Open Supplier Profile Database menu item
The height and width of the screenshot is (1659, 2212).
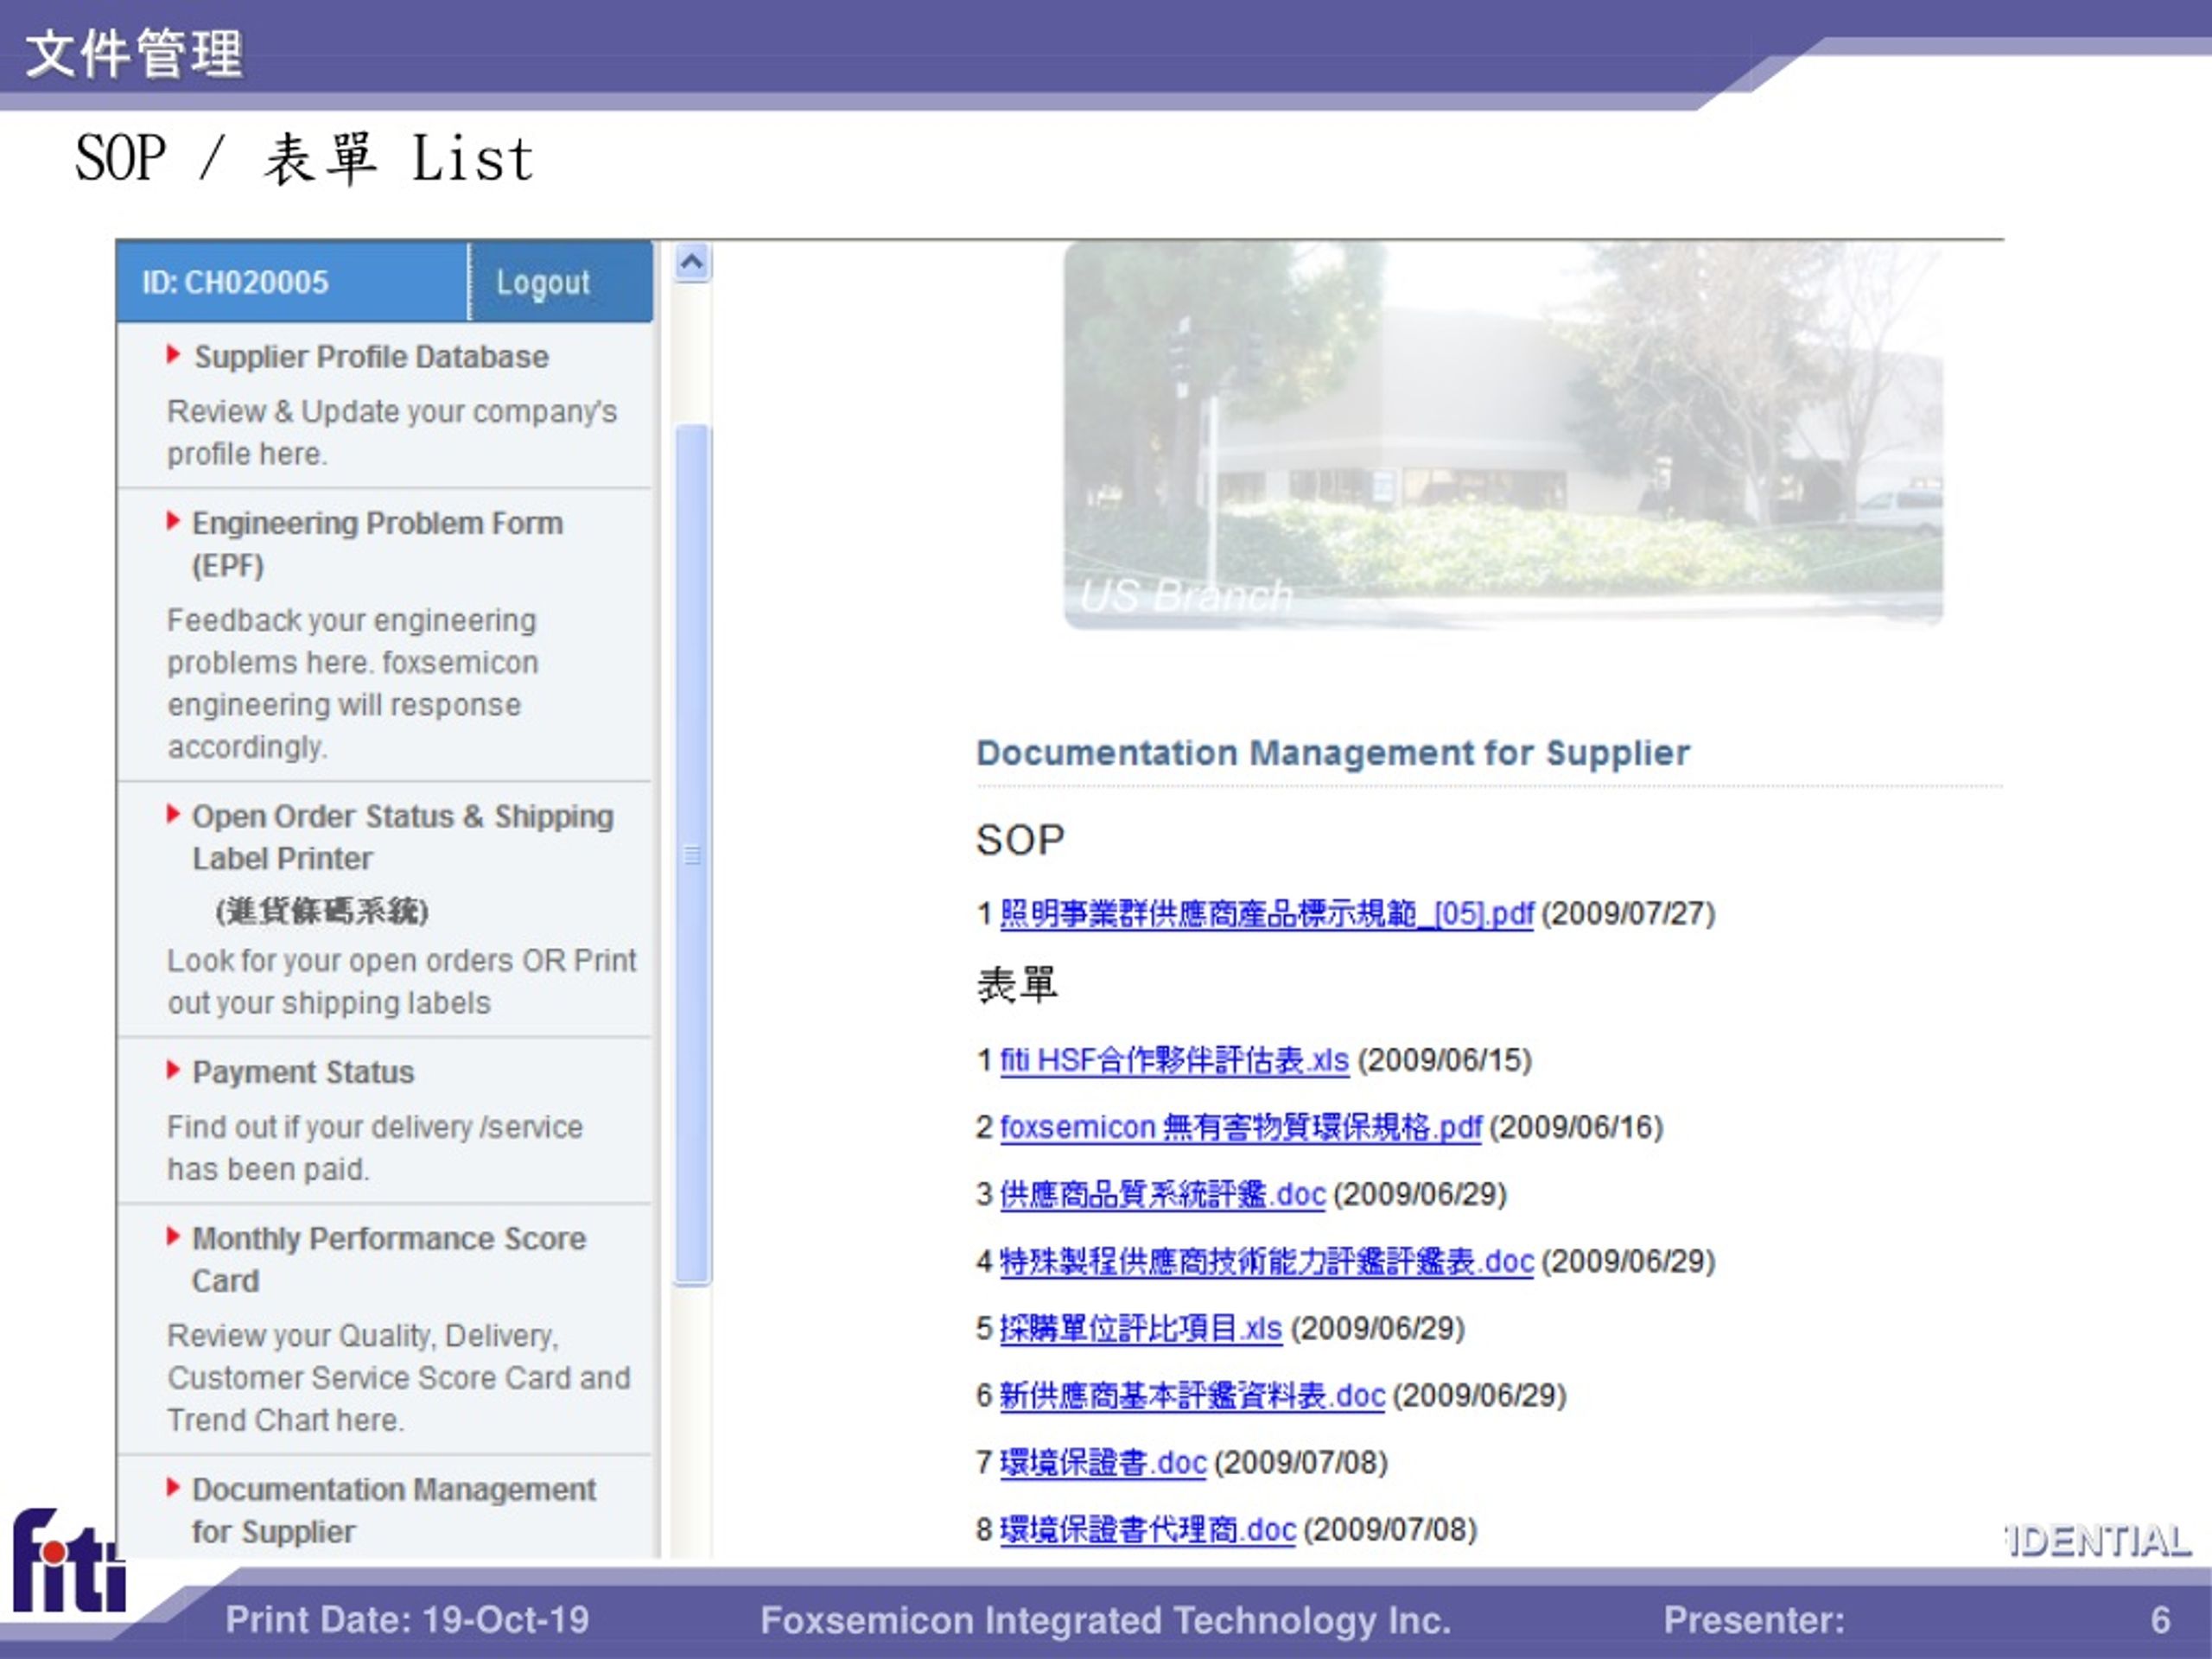(x=371, y=357)
